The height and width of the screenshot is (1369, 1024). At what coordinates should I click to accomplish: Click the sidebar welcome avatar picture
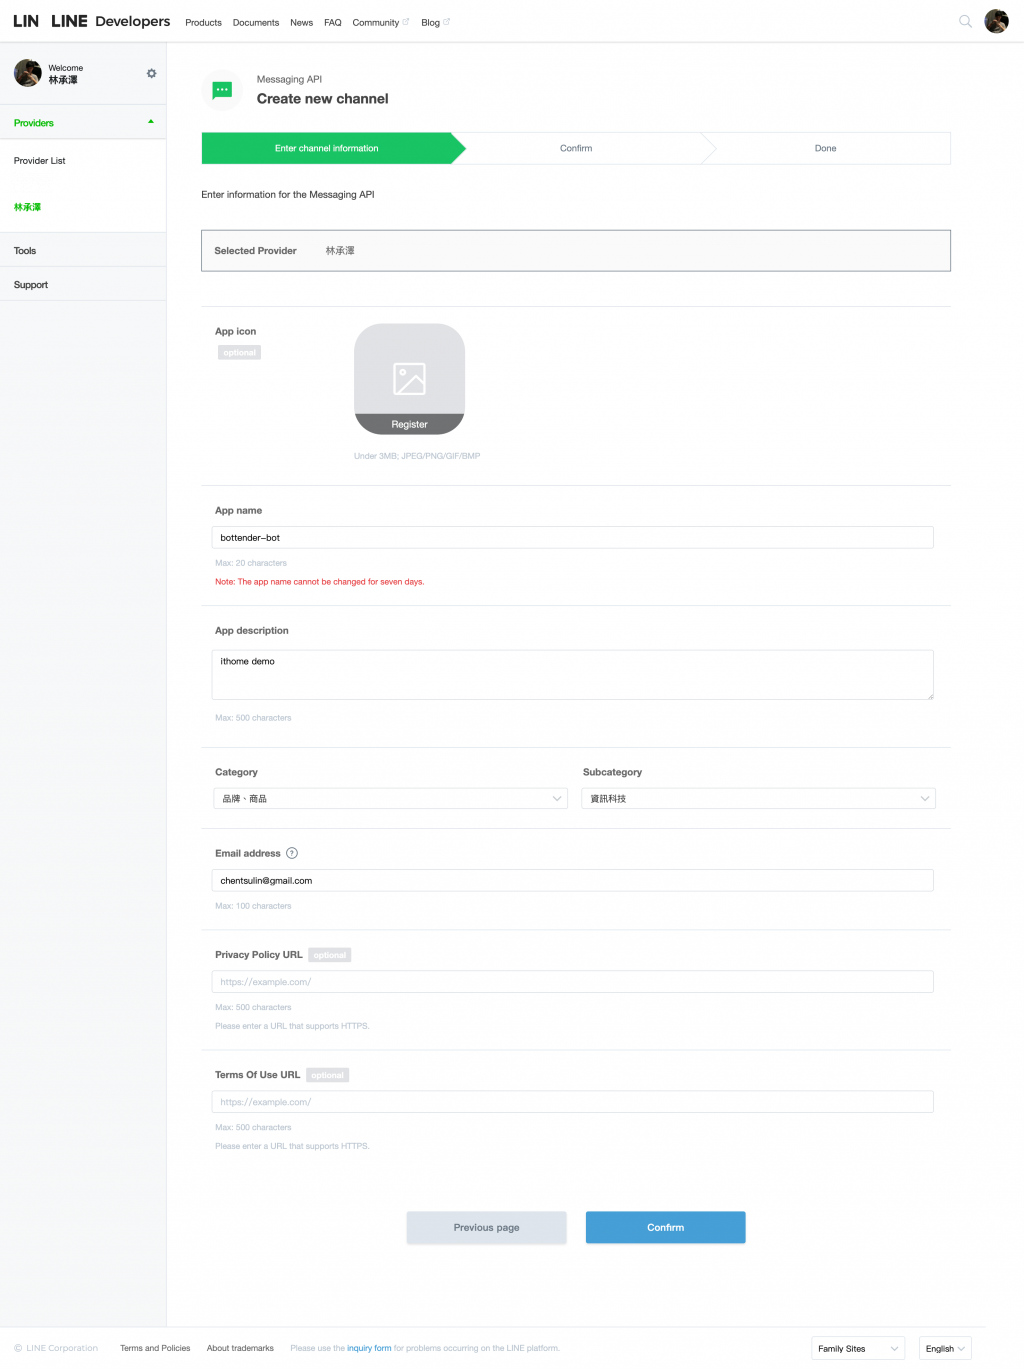point(28,73)
